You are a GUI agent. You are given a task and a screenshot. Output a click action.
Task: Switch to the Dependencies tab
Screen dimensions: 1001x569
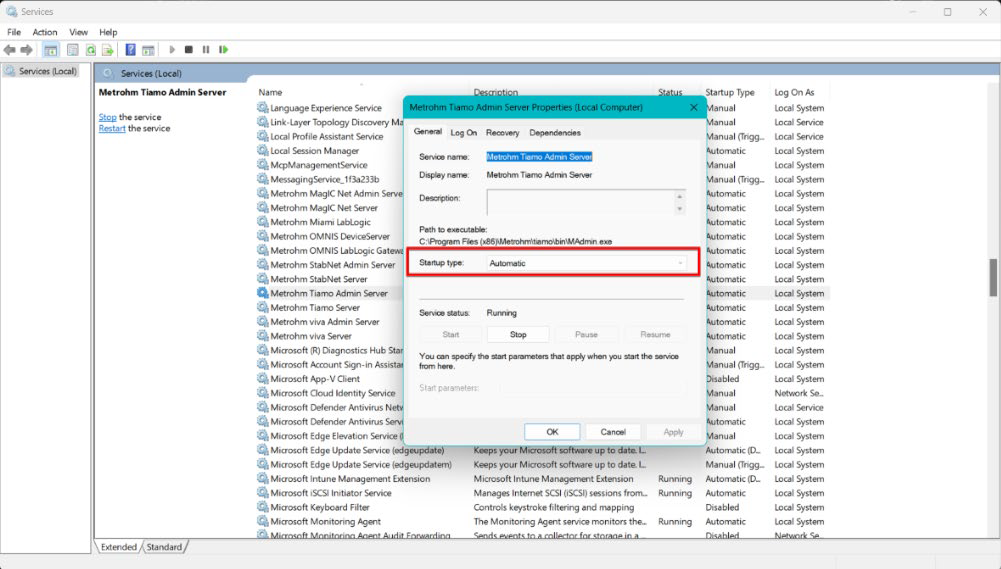[555, 133]
